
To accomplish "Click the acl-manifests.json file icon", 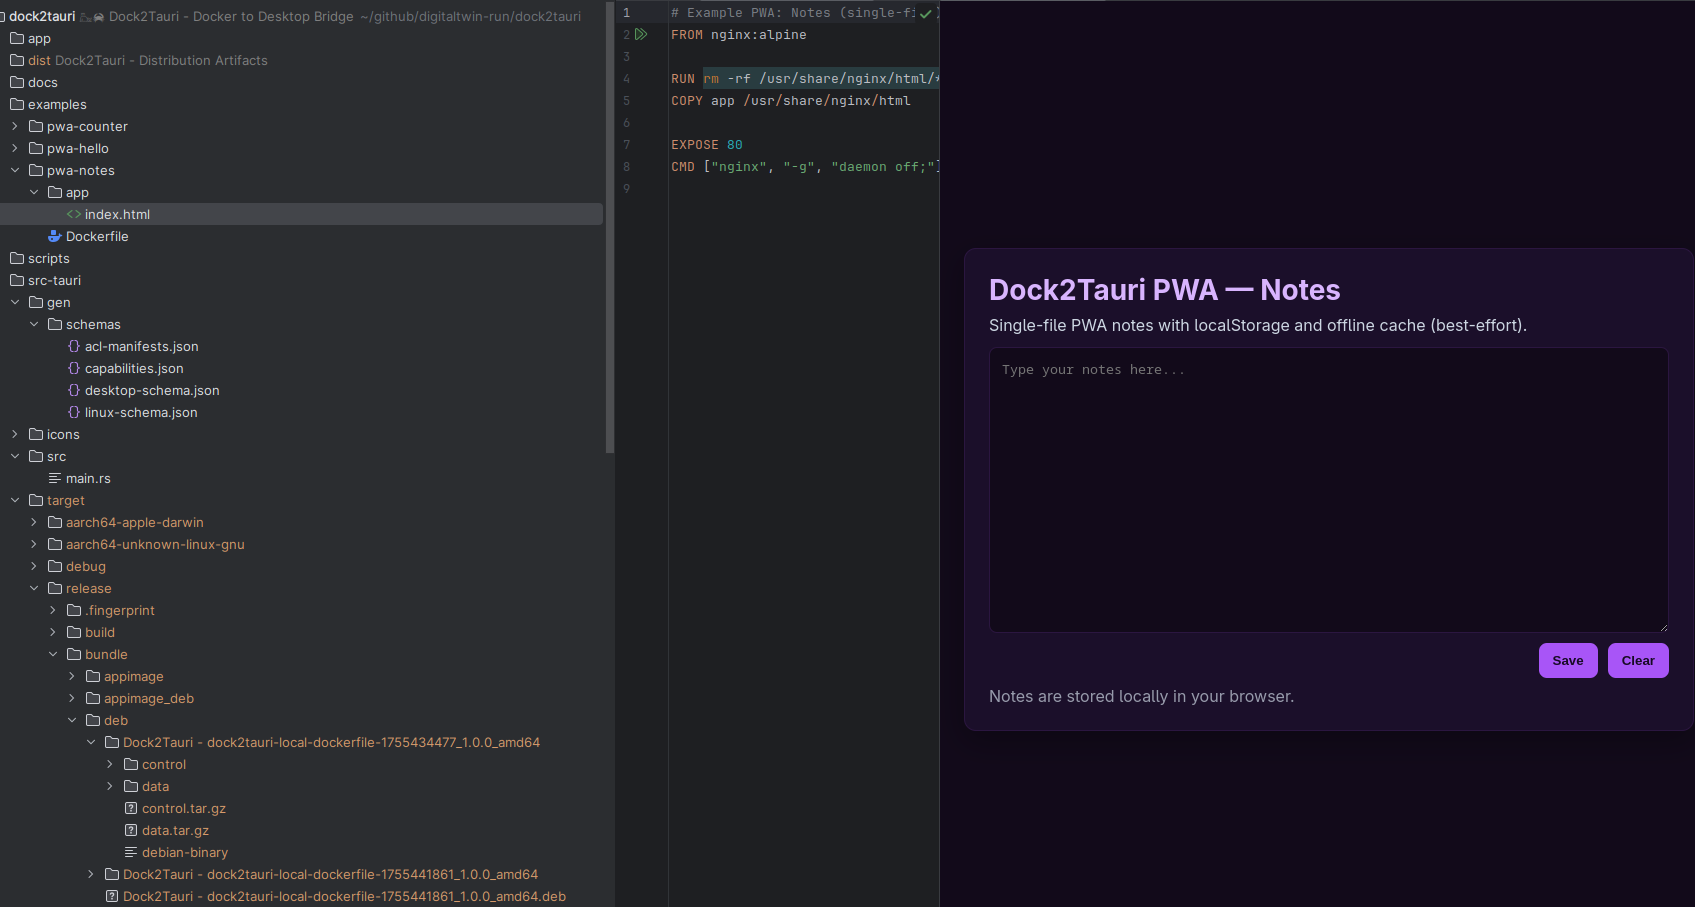I will [74, 346].
